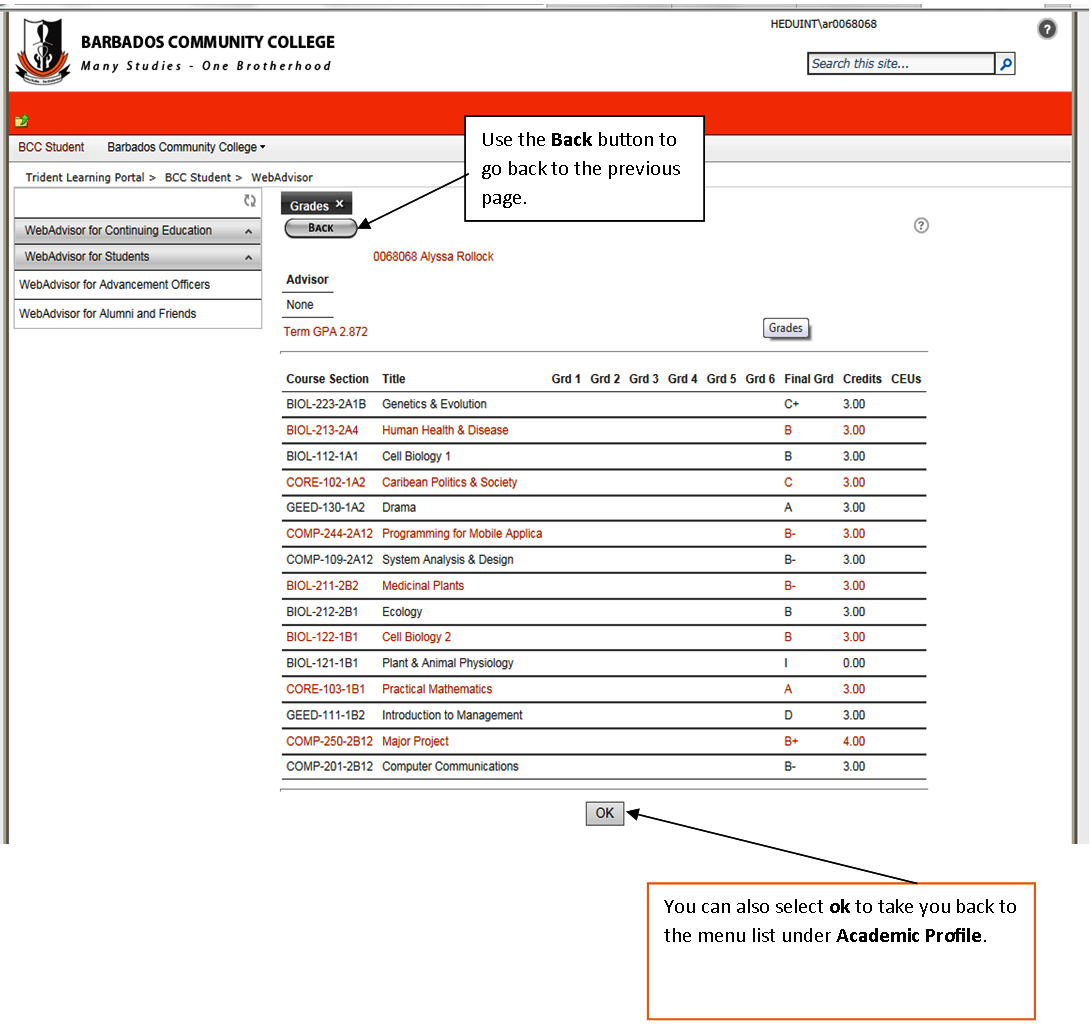
Task: Click the WebAdvisor breadcrumb link
Action: 282,177
